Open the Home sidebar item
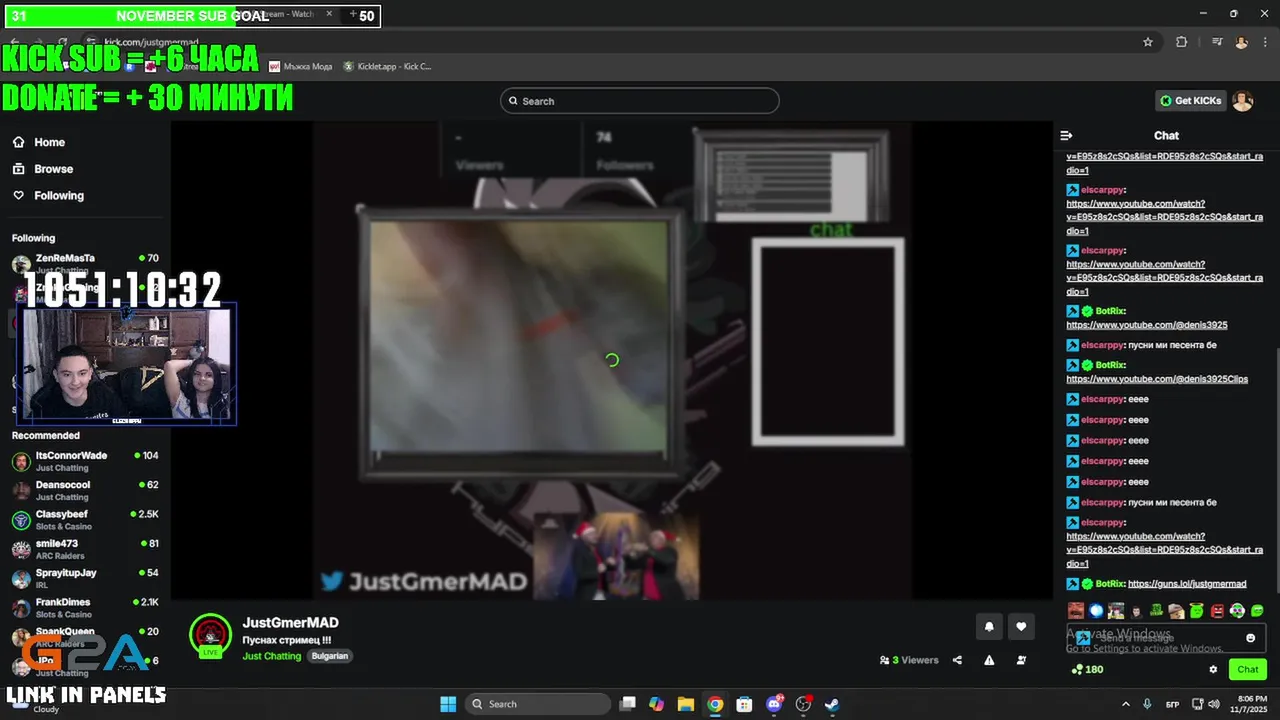1280x720 pixels. point(39,142)
